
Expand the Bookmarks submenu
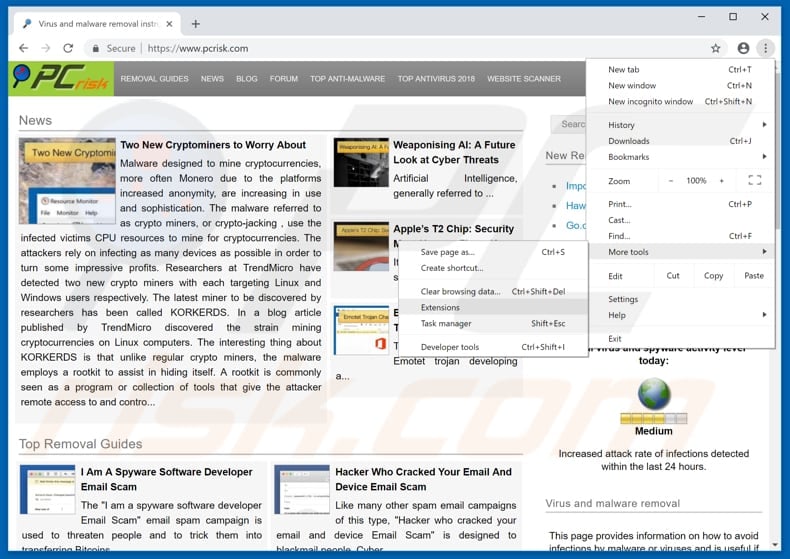pyautogui.click(x=680, y=157)
